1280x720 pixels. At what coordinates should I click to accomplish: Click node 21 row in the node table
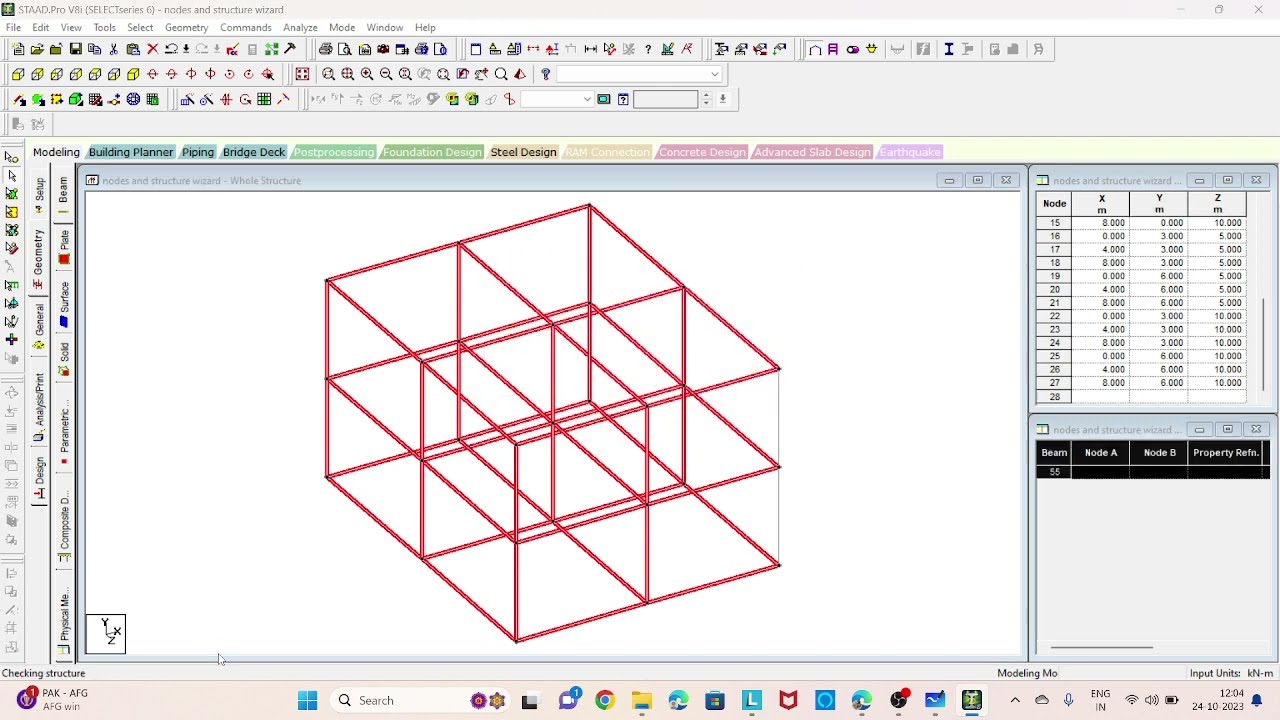click(1141, 303)
